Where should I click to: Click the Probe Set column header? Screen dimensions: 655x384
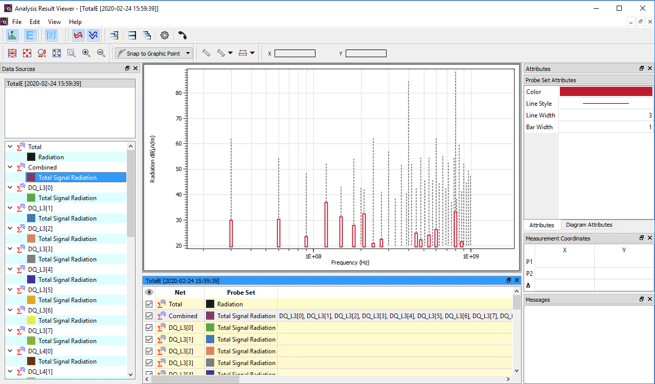pos(241,292)
